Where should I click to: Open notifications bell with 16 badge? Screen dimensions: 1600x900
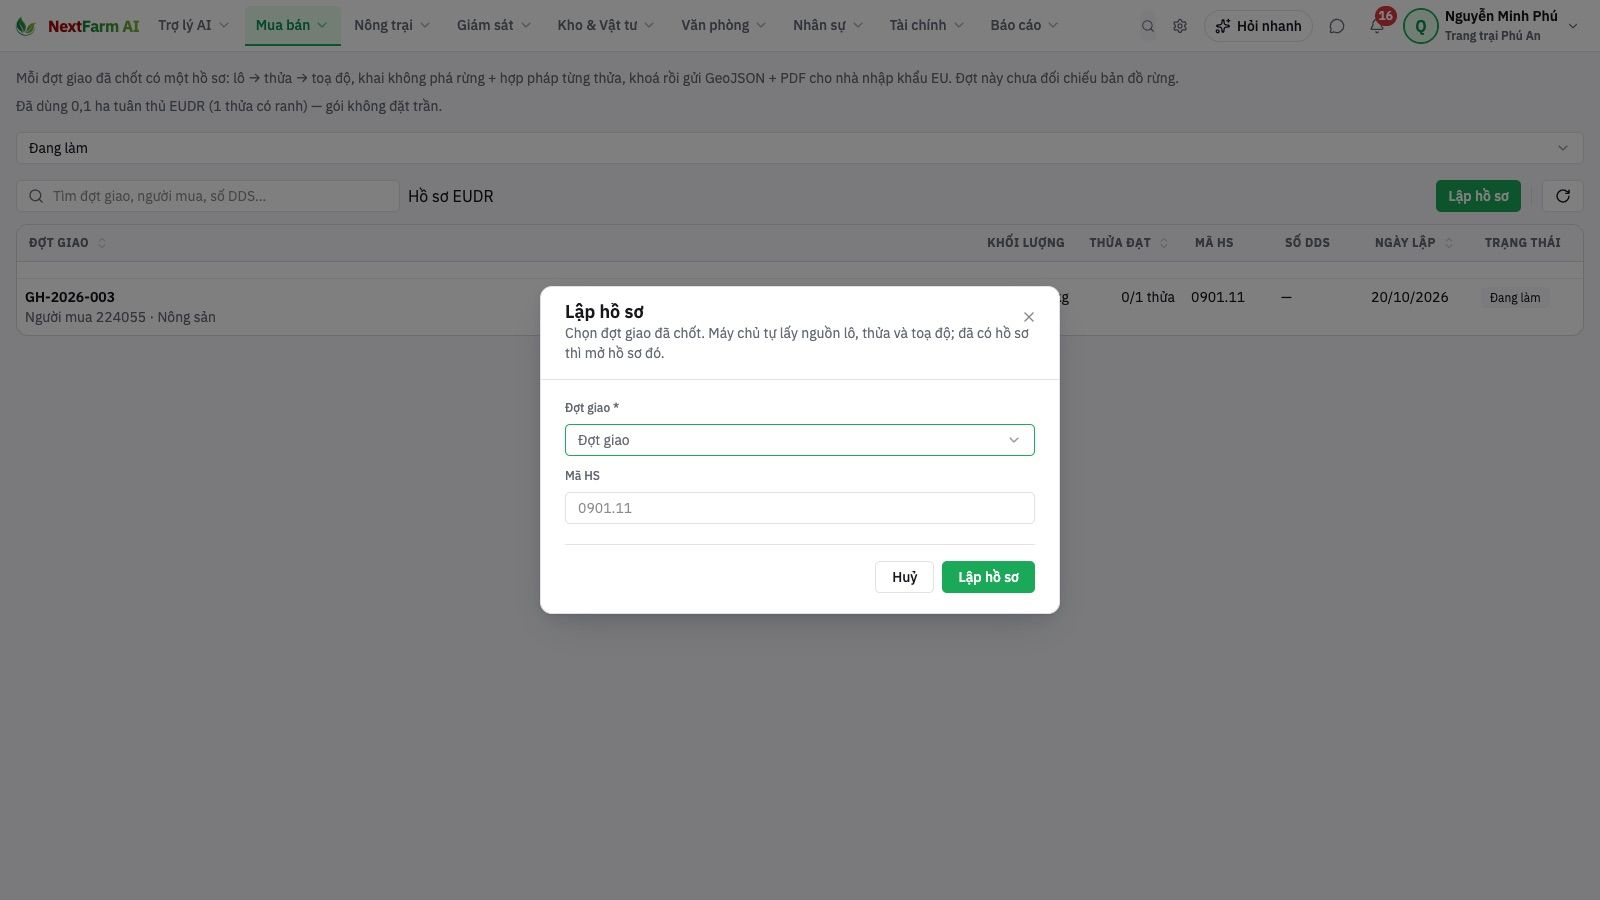tap(1377, 26)
